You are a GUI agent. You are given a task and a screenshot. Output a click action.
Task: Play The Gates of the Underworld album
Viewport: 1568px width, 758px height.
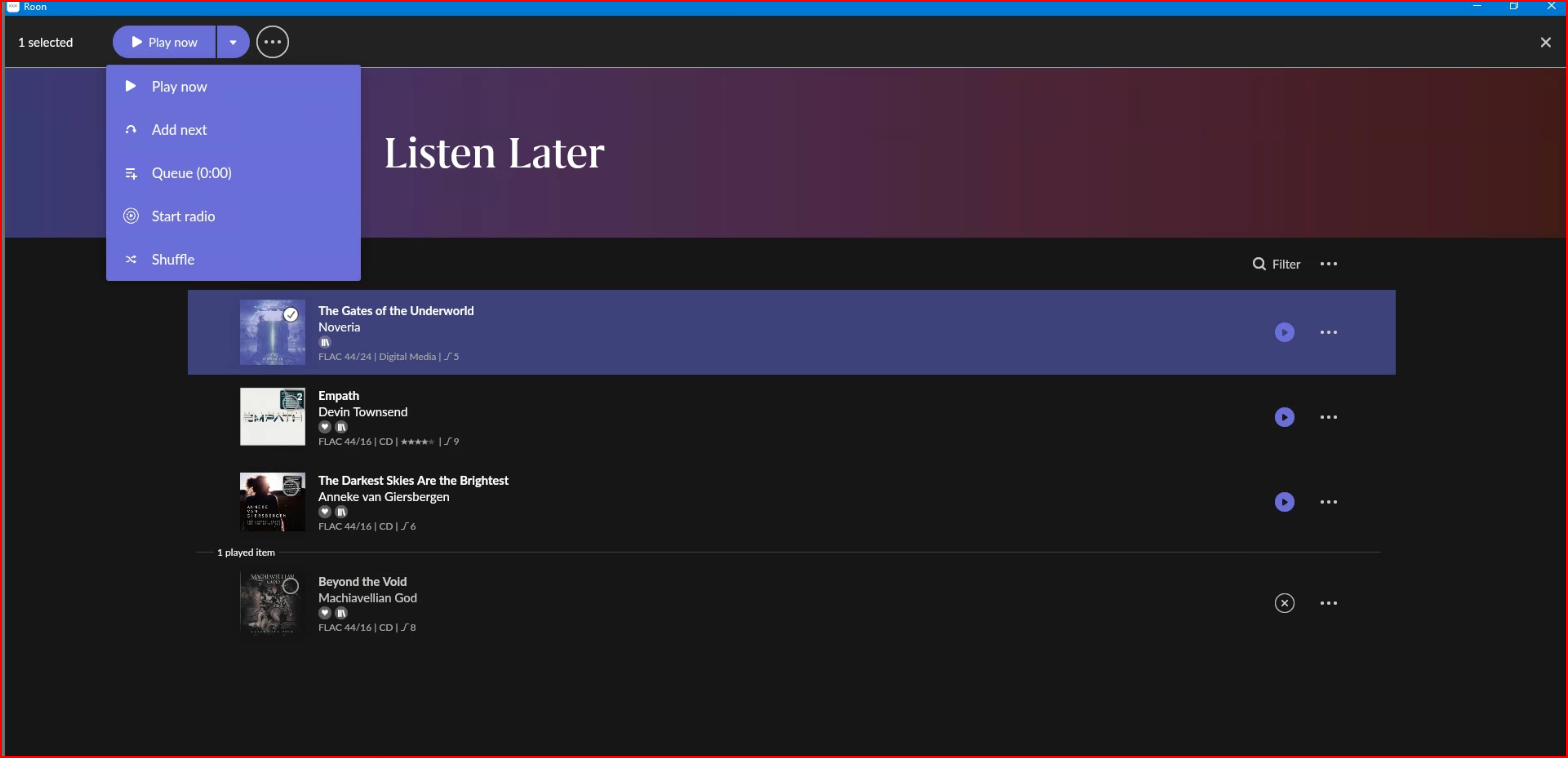click(1284, 332)
